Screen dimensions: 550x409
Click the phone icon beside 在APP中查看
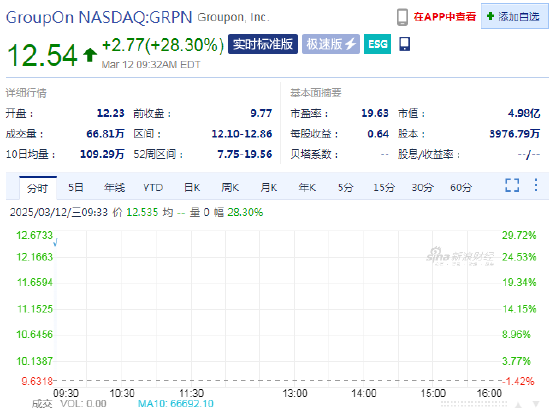coord(402,17)
